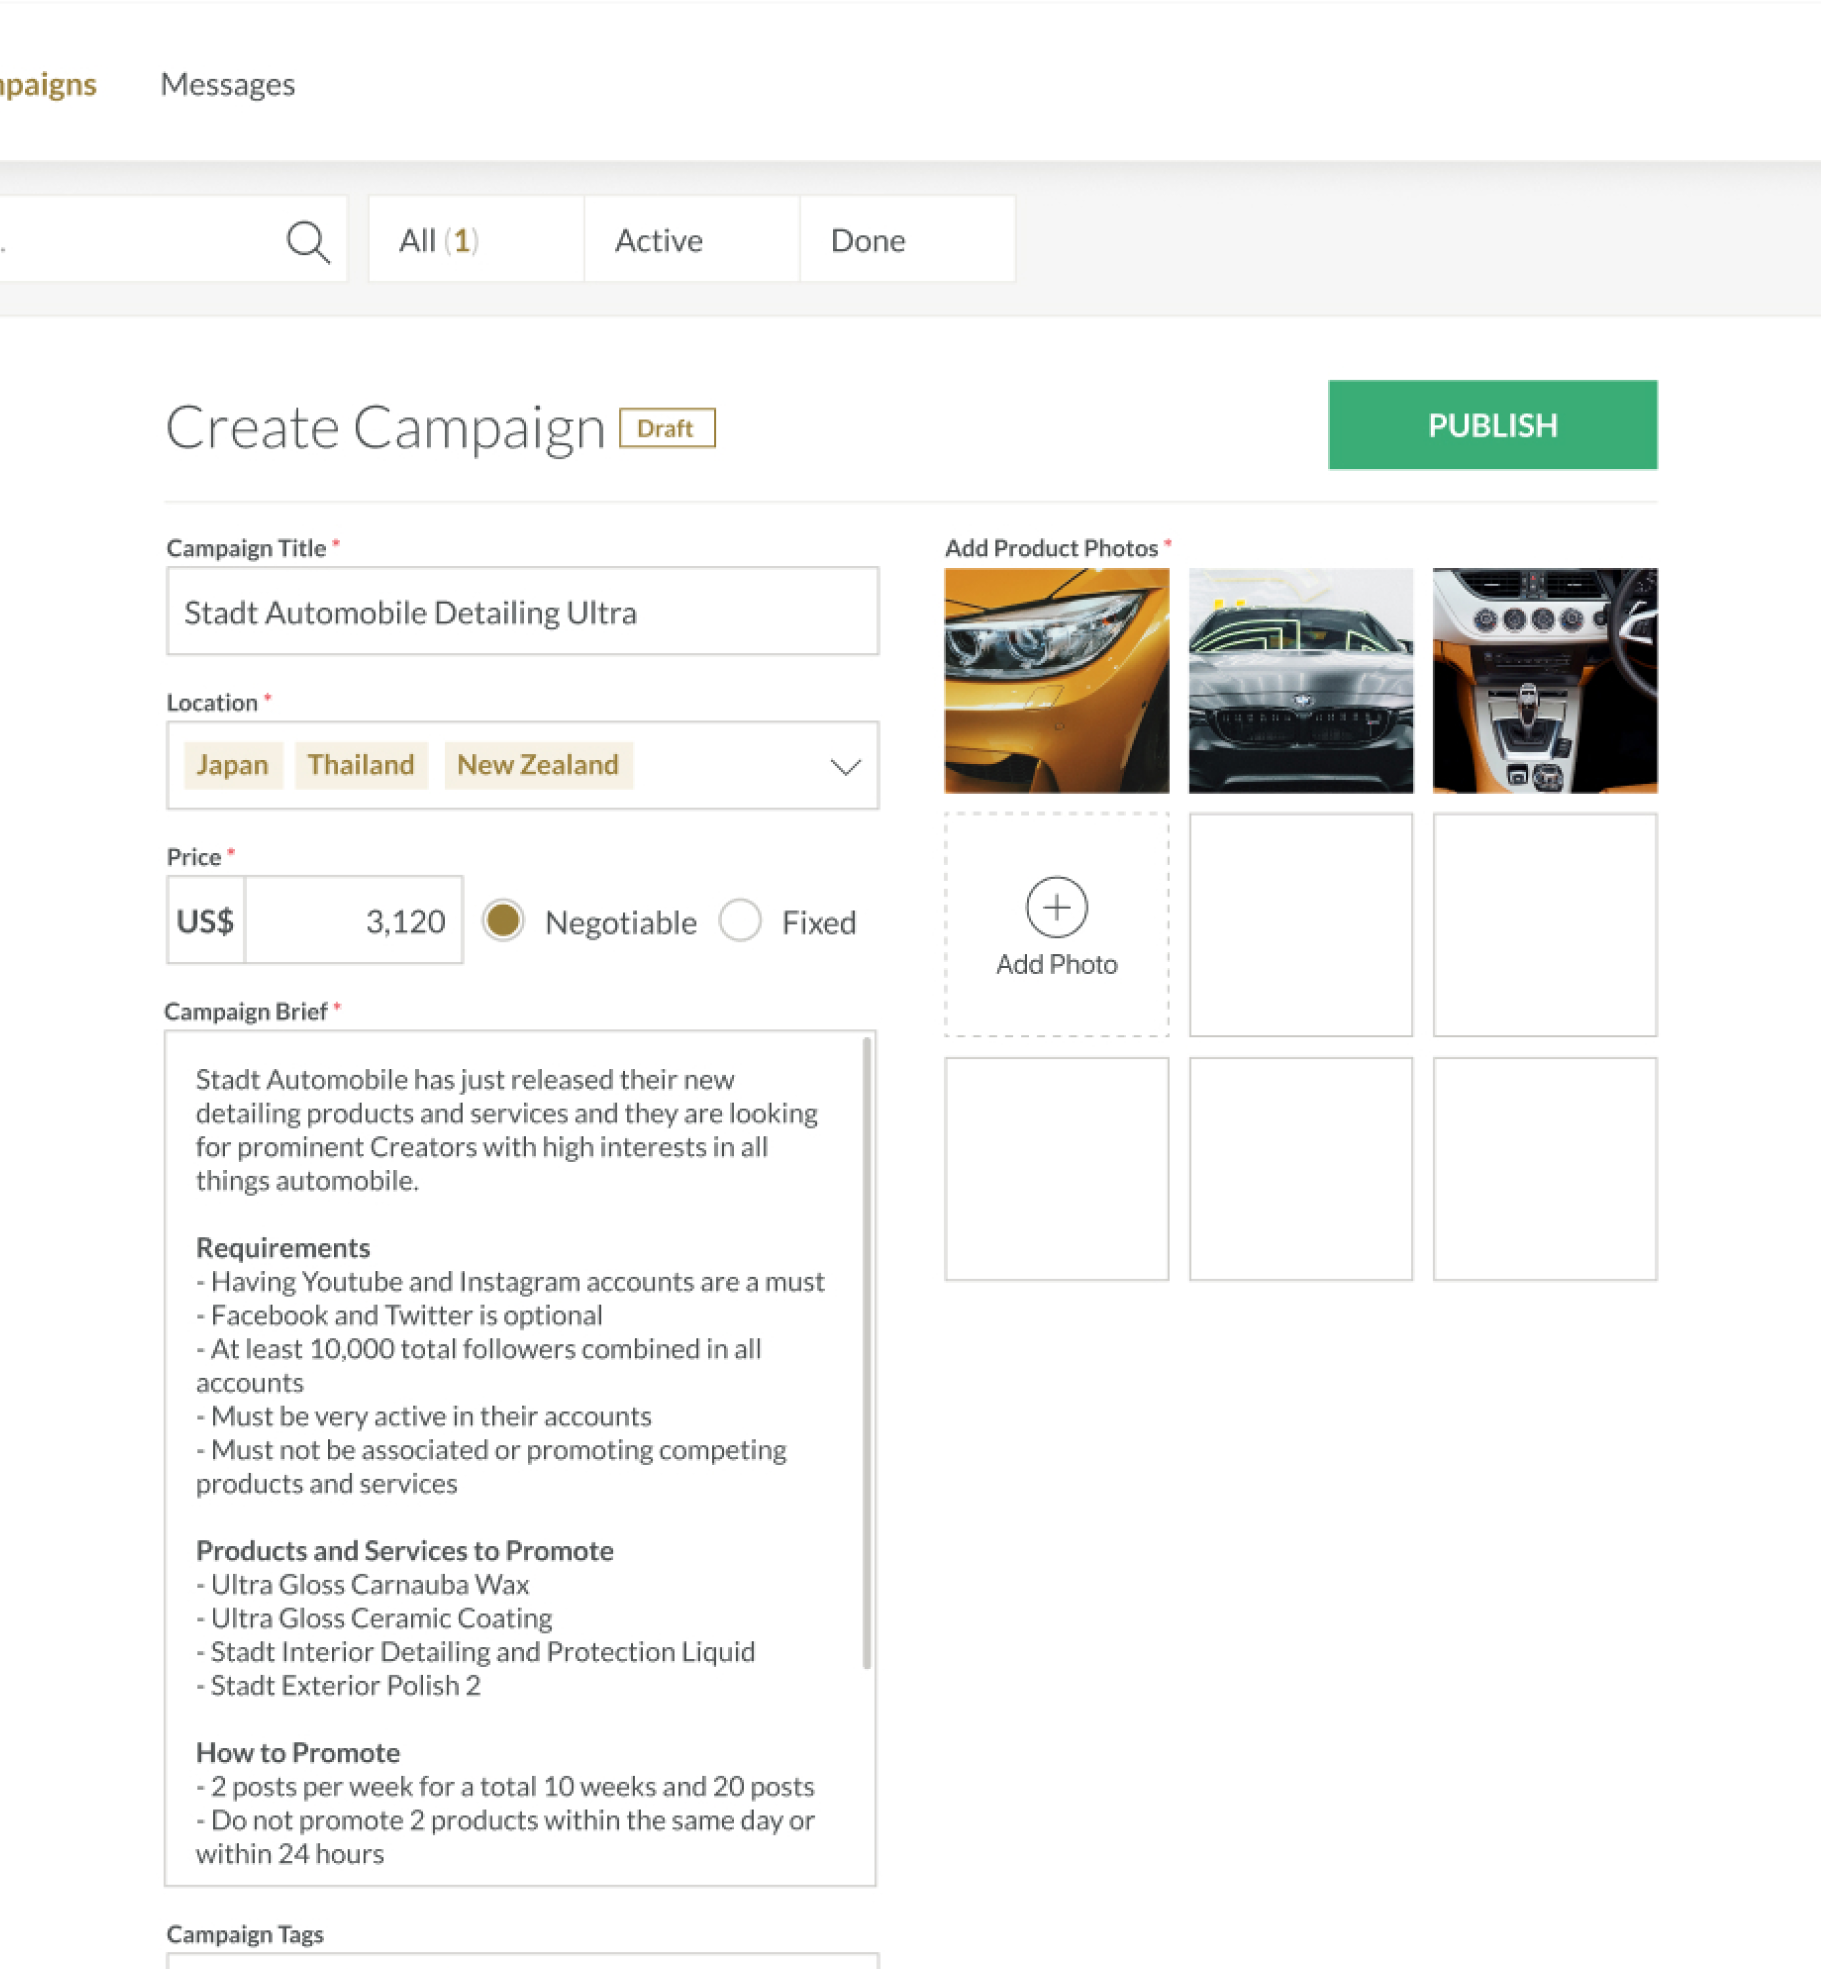
Task: Open the yellow car headlight photo
Action: coord(1056,680)
